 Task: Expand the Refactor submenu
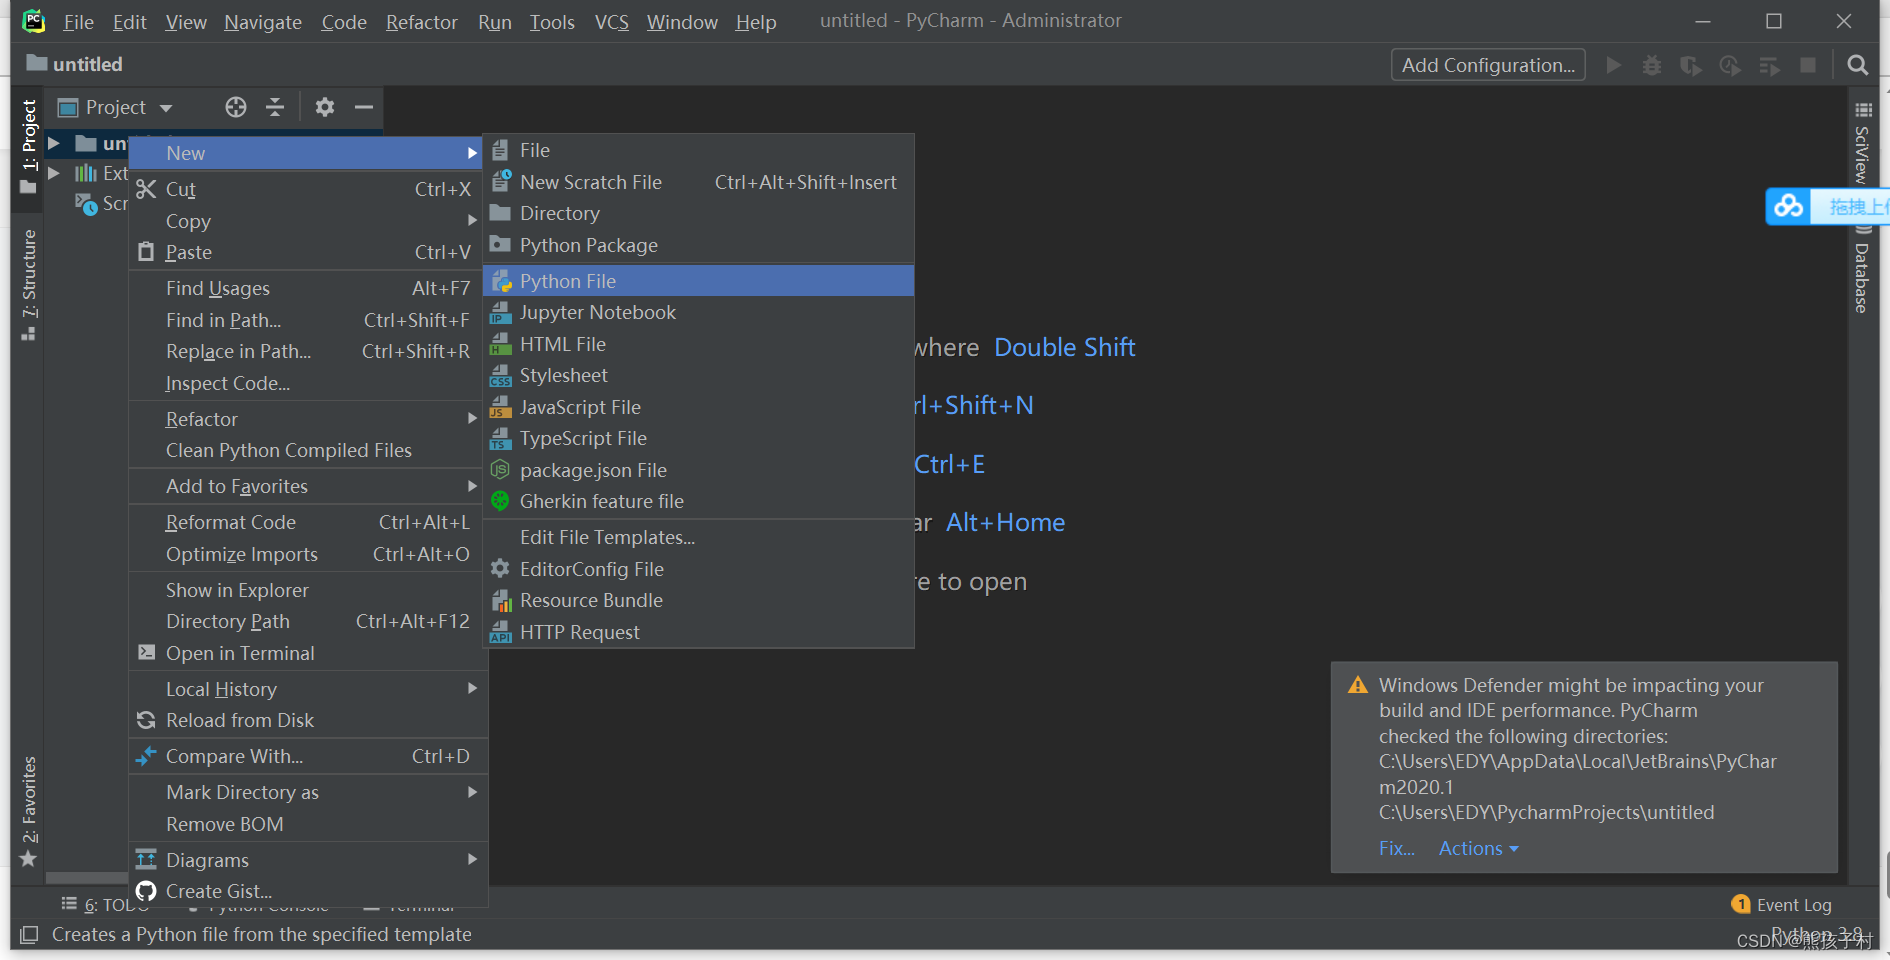pyautogui.click(x=308, y=419)
